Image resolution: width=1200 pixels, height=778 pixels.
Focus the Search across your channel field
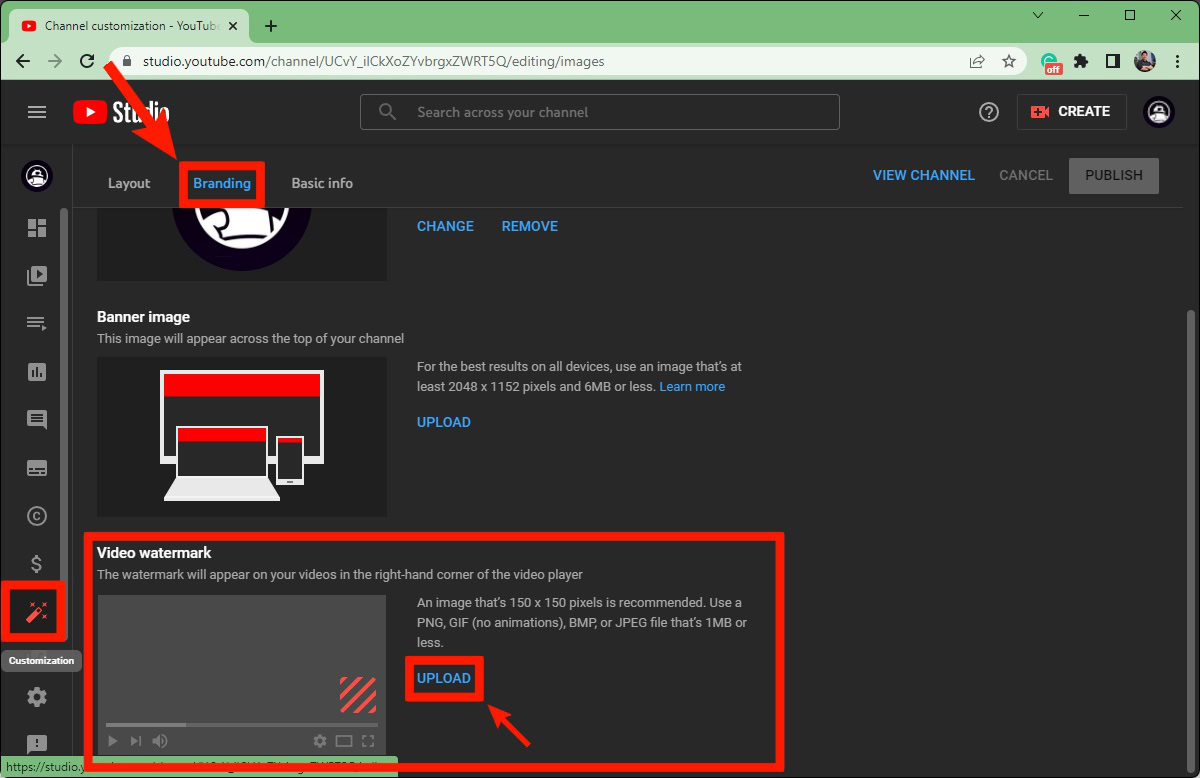600,112
